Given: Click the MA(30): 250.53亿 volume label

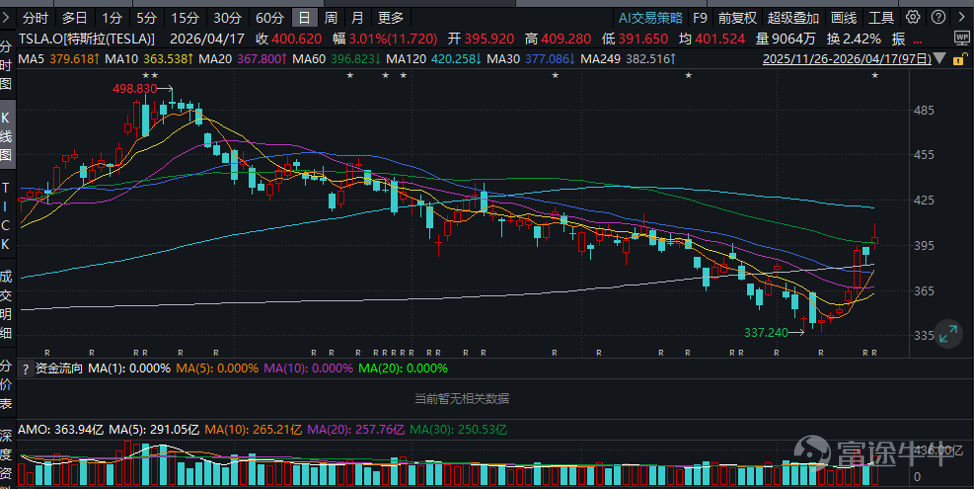Looking at the screenshot, I should tap(458, 430).
